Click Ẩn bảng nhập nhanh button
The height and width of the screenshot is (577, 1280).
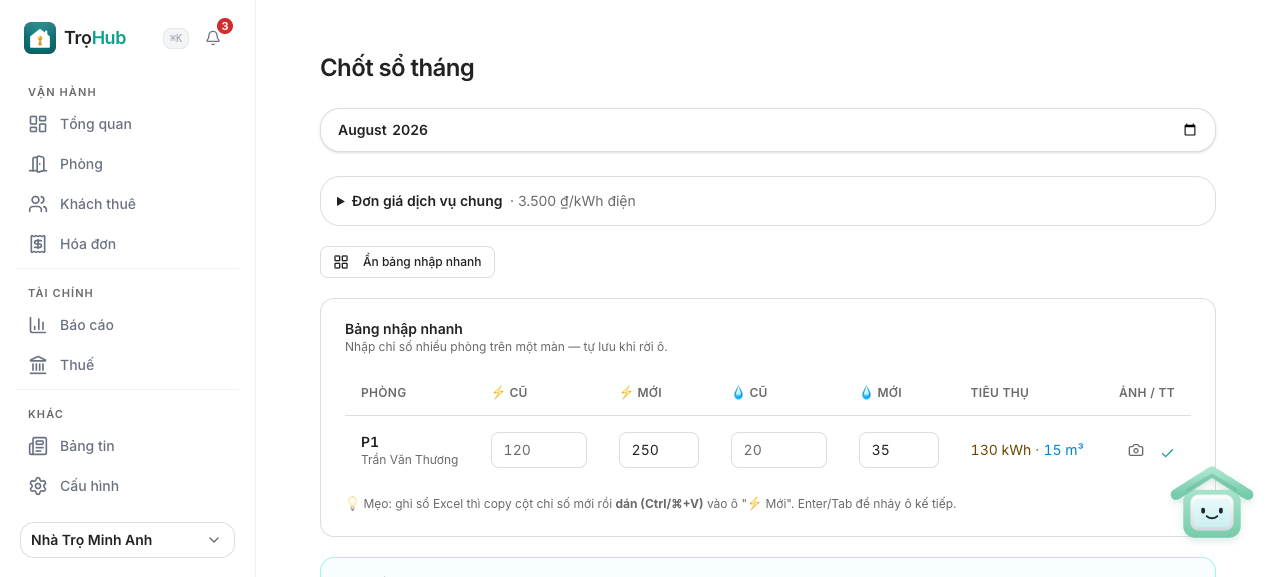pos(407,262)
